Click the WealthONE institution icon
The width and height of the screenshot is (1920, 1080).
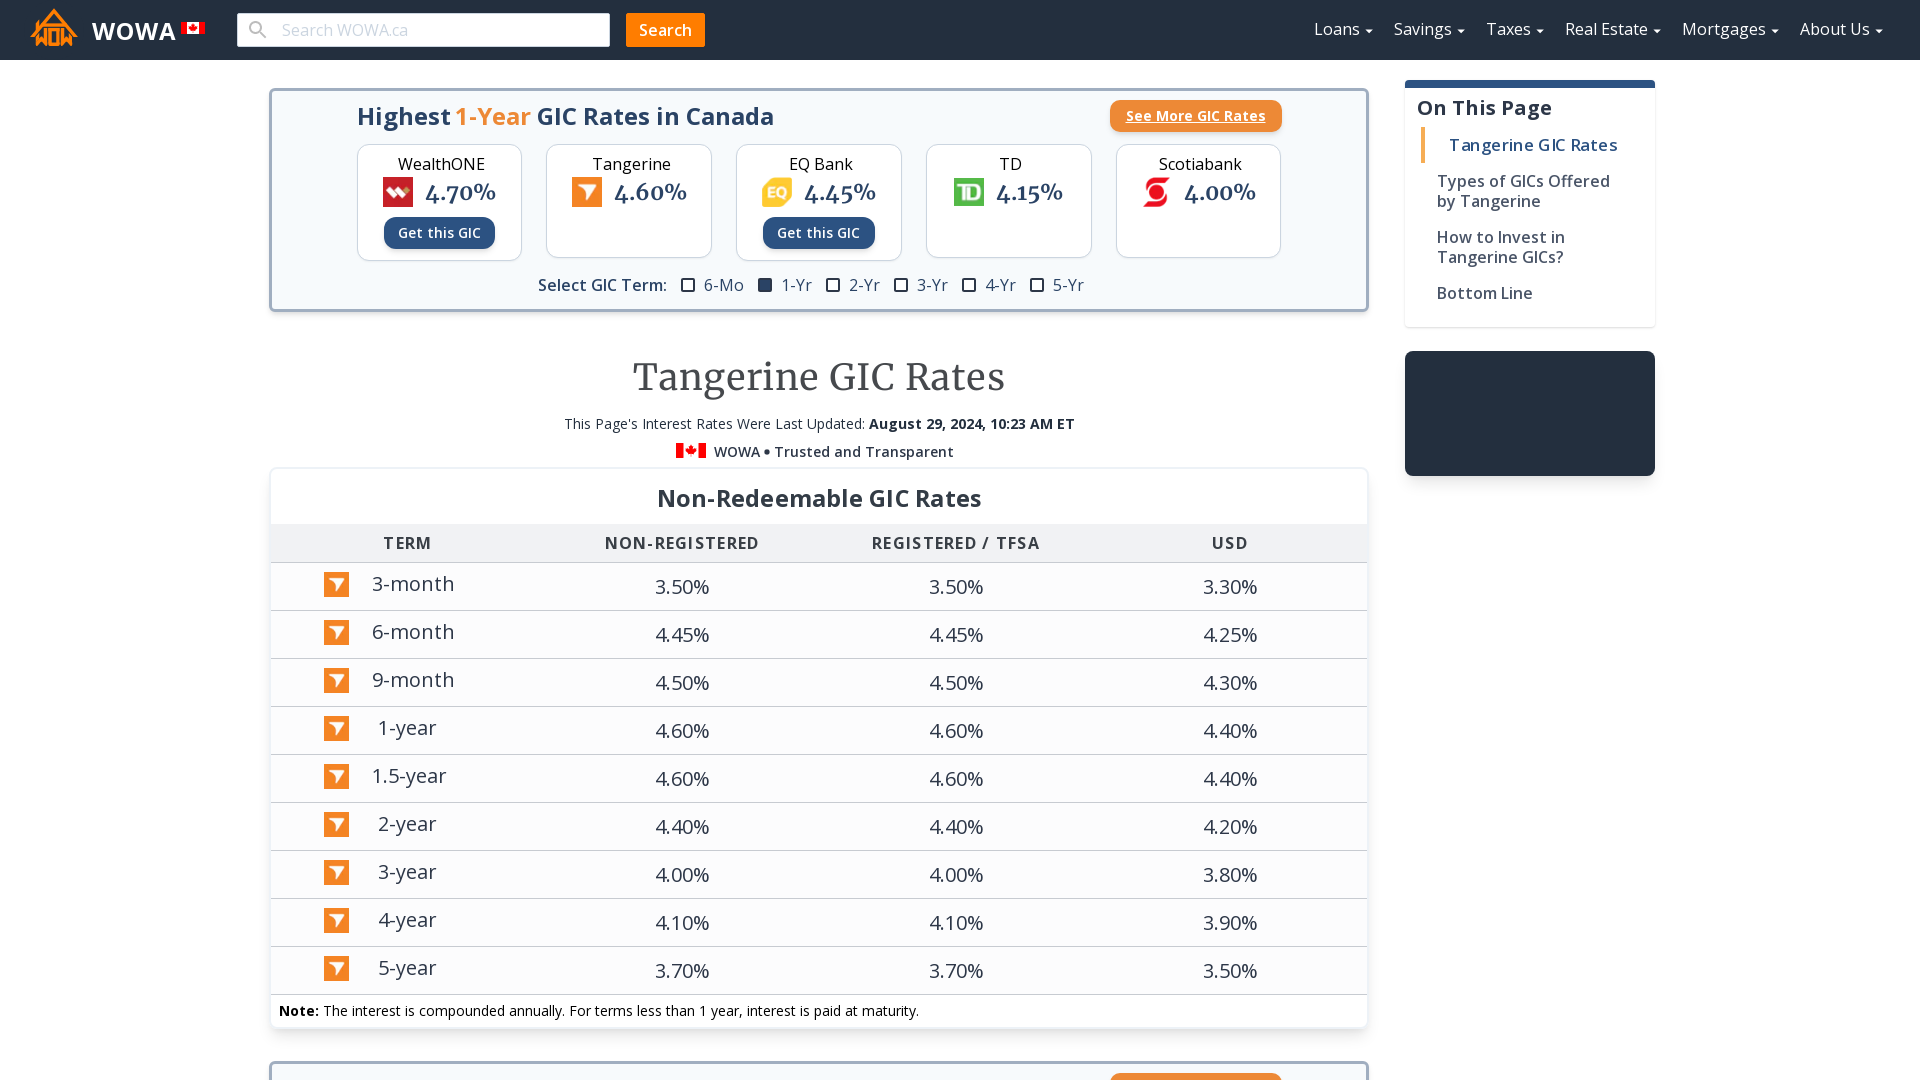coord(396,193)
